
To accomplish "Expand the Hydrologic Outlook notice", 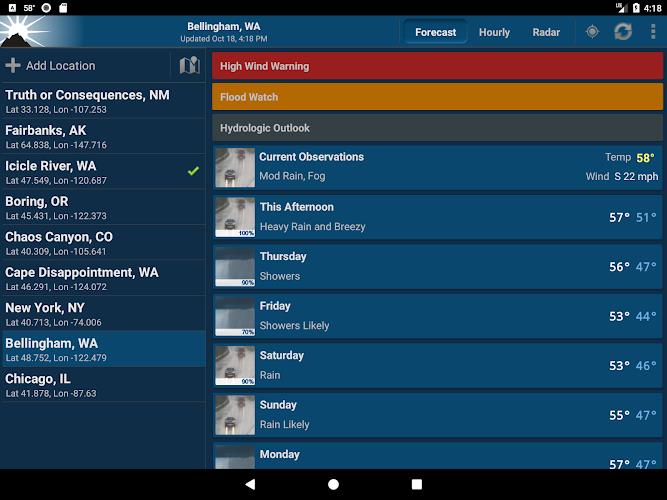I will tap(437, 128).
